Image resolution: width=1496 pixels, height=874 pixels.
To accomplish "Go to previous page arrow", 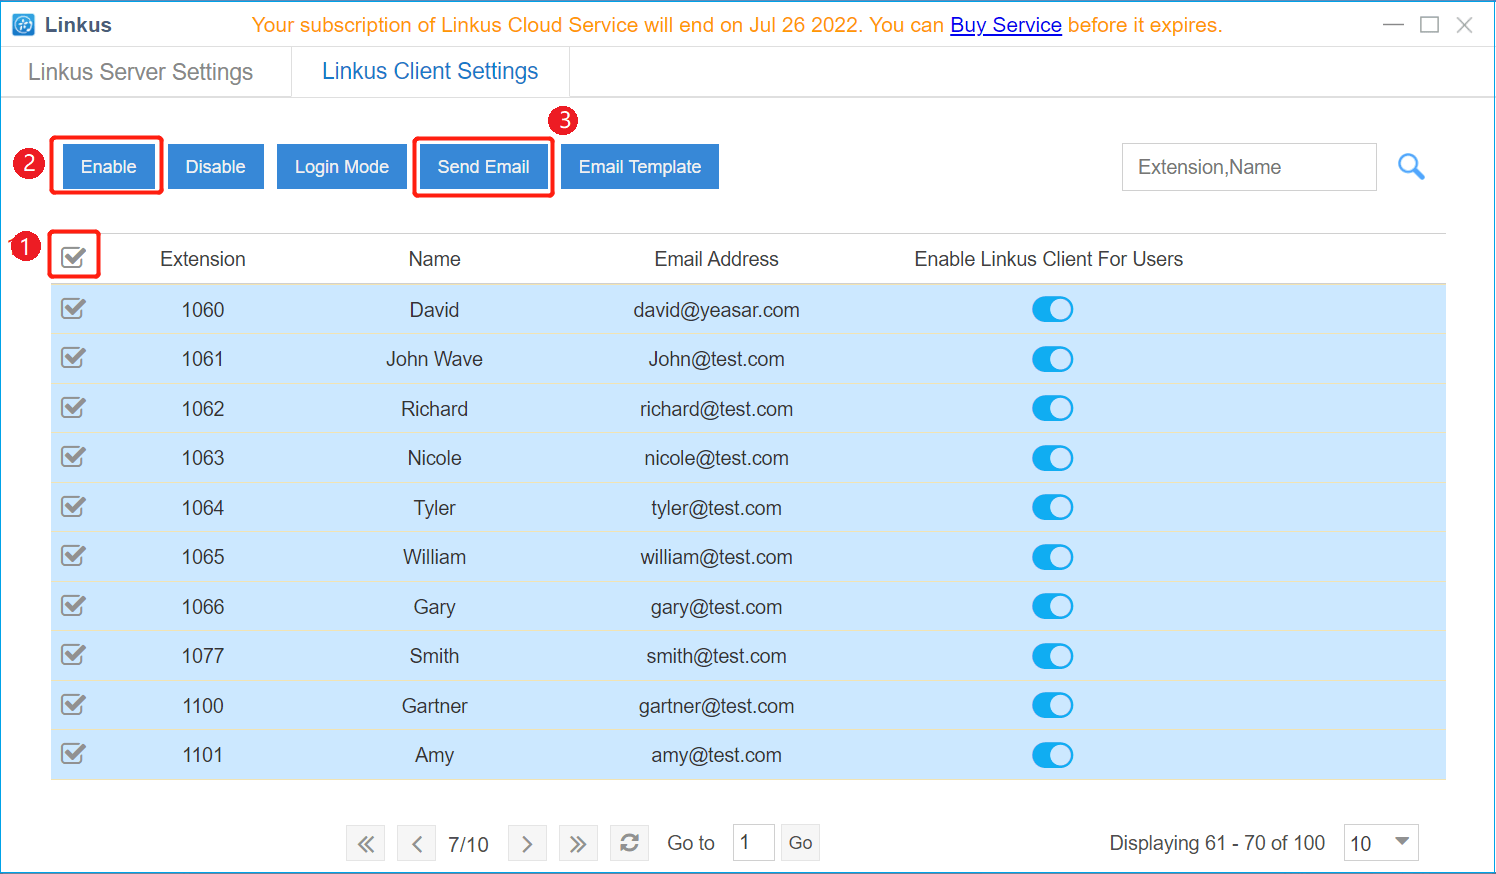I will pos(417,844).
